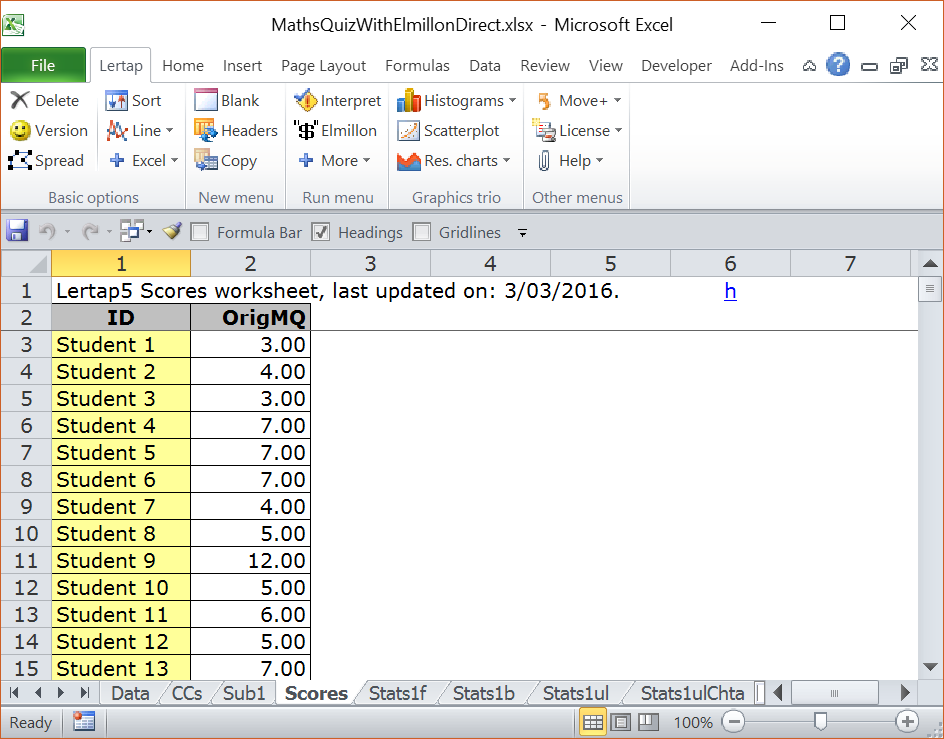Go to last sheet tab arrow
944x739 pixels.
tap(85, 693)
